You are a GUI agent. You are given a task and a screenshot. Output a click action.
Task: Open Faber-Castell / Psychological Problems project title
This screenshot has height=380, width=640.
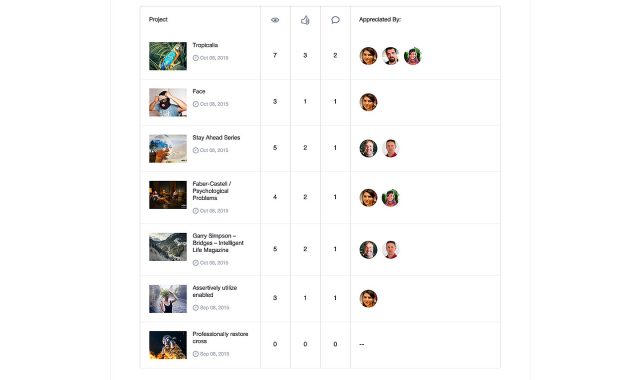(212, 191)
